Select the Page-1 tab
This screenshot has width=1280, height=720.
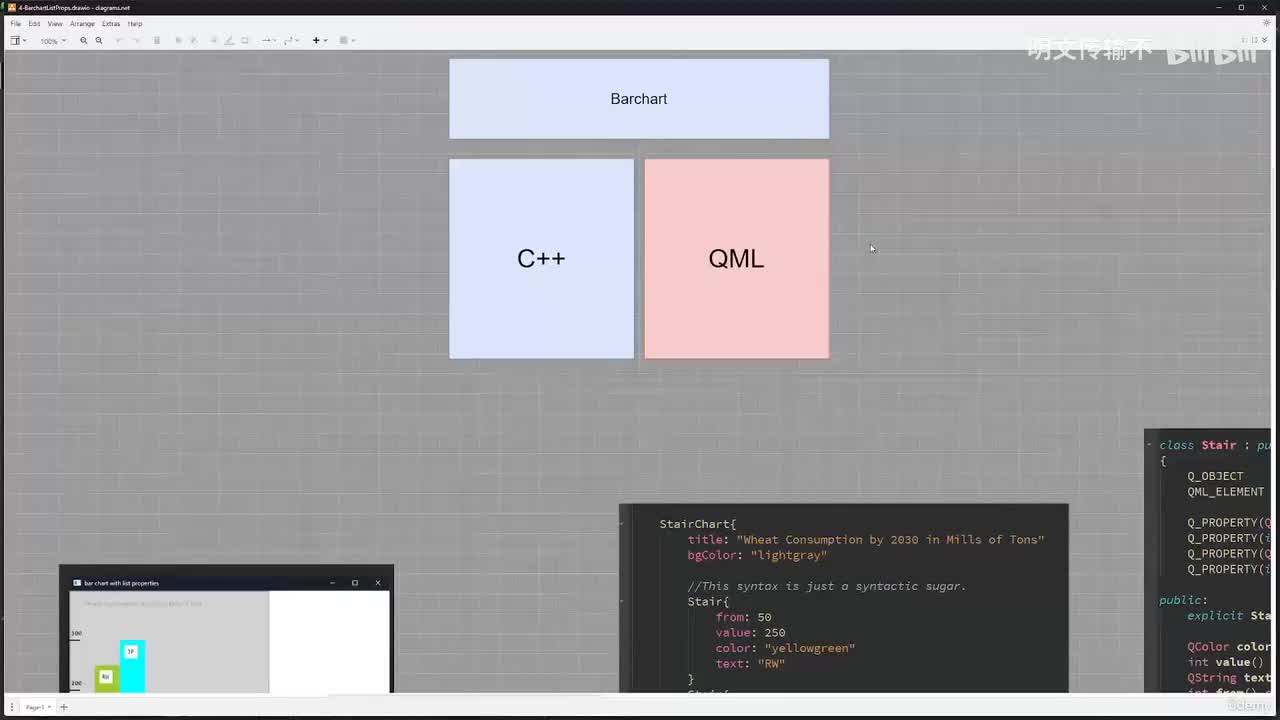(36, 707)
